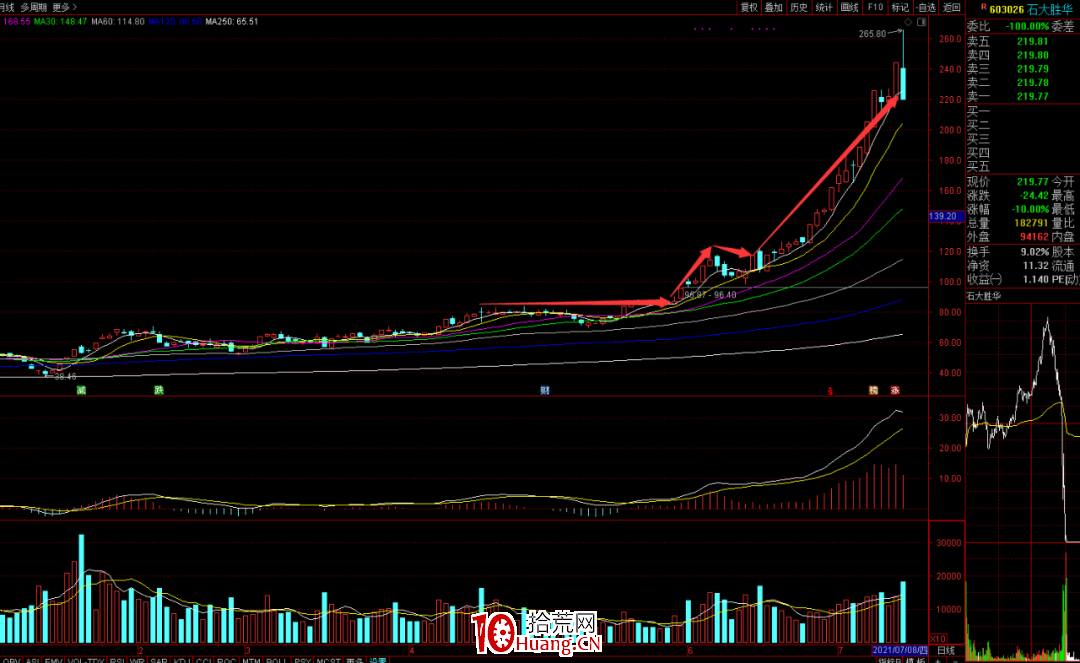The image size is (1080, 663).
Task: Click the 返回 back button
Action: [x=951, y=7]
